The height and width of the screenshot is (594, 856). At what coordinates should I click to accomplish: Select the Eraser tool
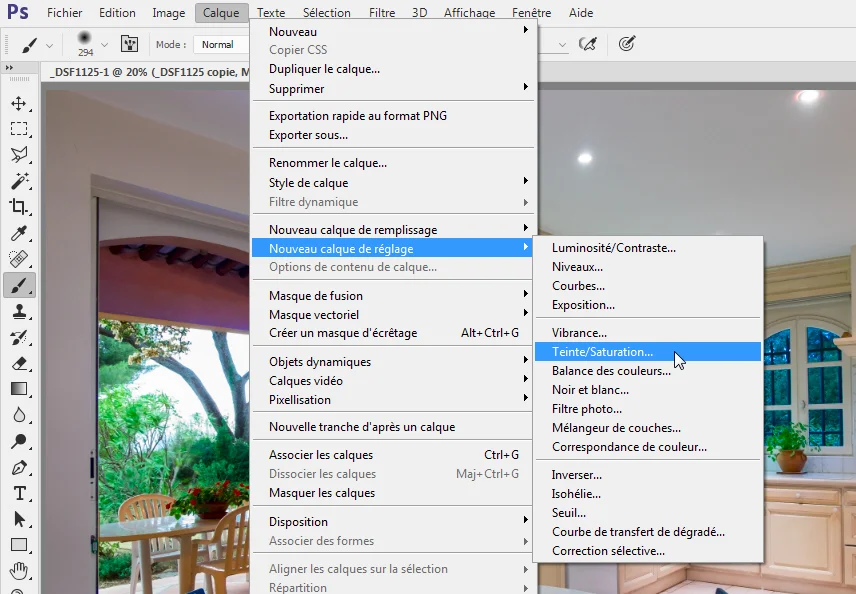point(19,363)
